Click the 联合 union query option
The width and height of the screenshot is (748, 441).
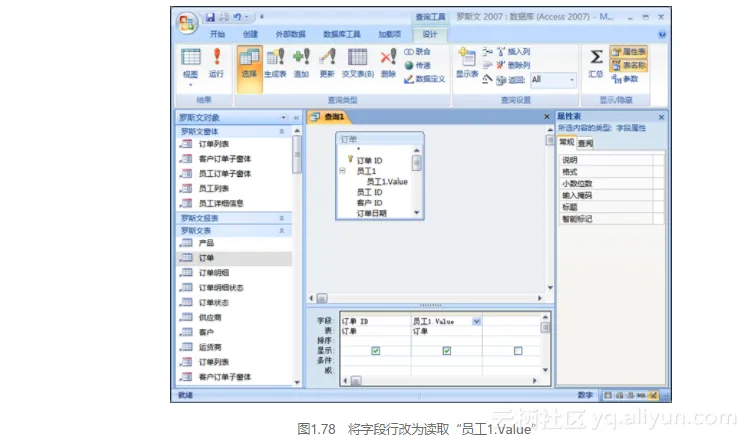click(417, 52)
